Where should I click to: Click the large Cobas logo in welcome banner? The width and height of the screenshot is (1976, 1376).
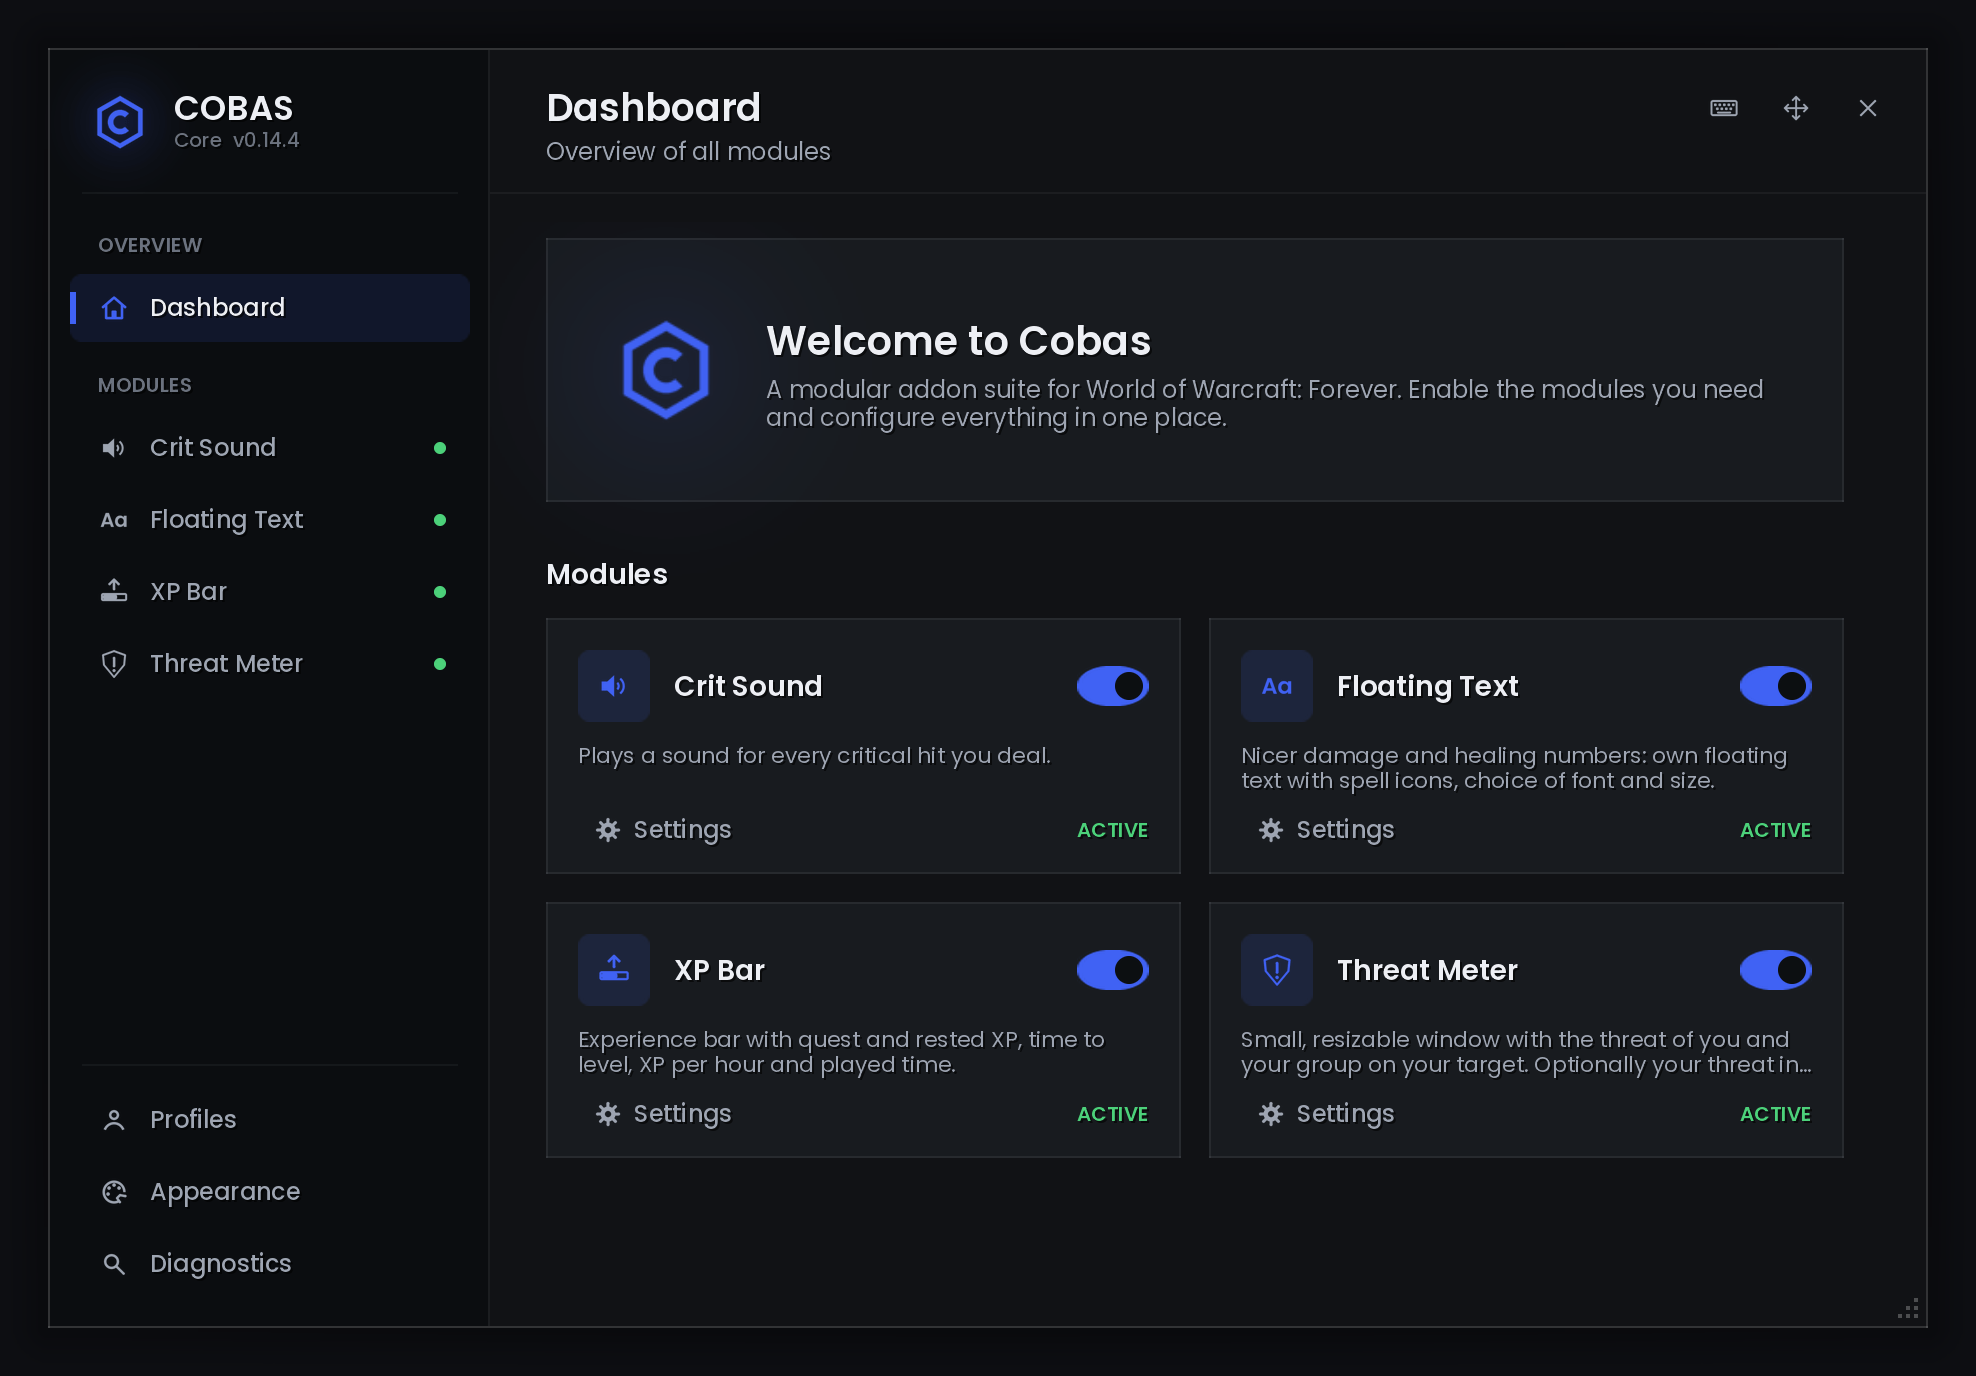(x=666, y=370)
